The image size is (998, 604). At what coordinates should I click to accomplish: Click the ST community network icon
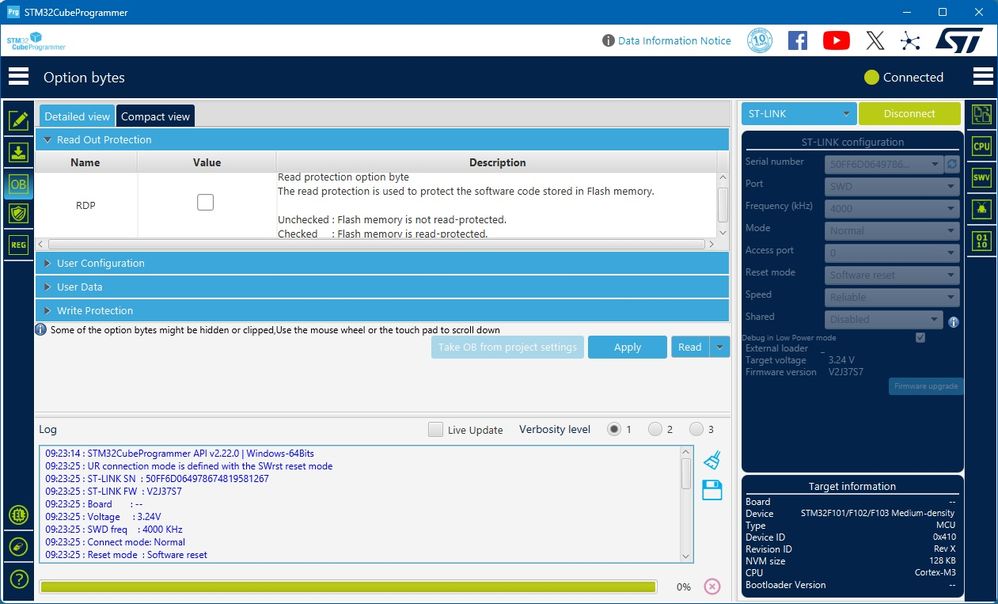pyautogui.click(x=910, y=41)
